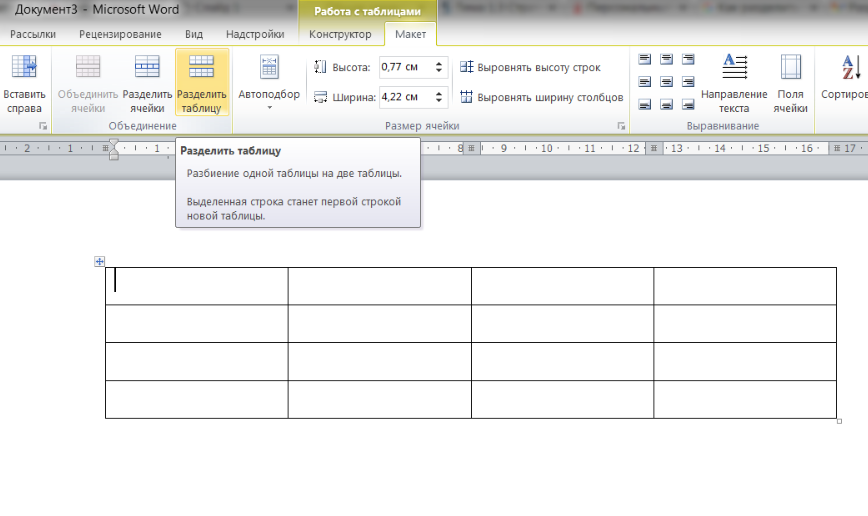
Task: Click the column width (Ширина) icon
Action: pyautogui.click(x=320, y=97)
